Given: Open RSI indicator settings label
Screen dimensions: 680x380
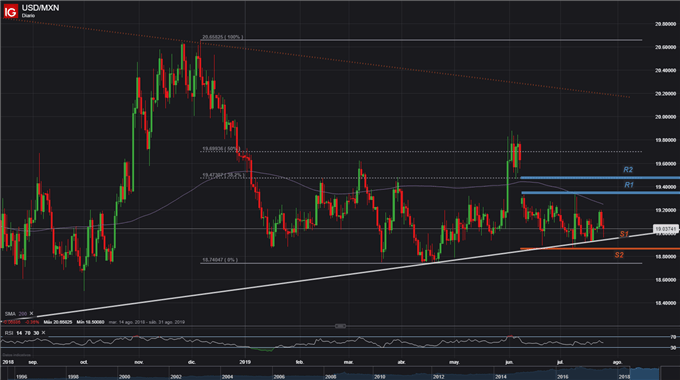Looking at the screenshot, I should pyautogui.click(x=9, y=333).
